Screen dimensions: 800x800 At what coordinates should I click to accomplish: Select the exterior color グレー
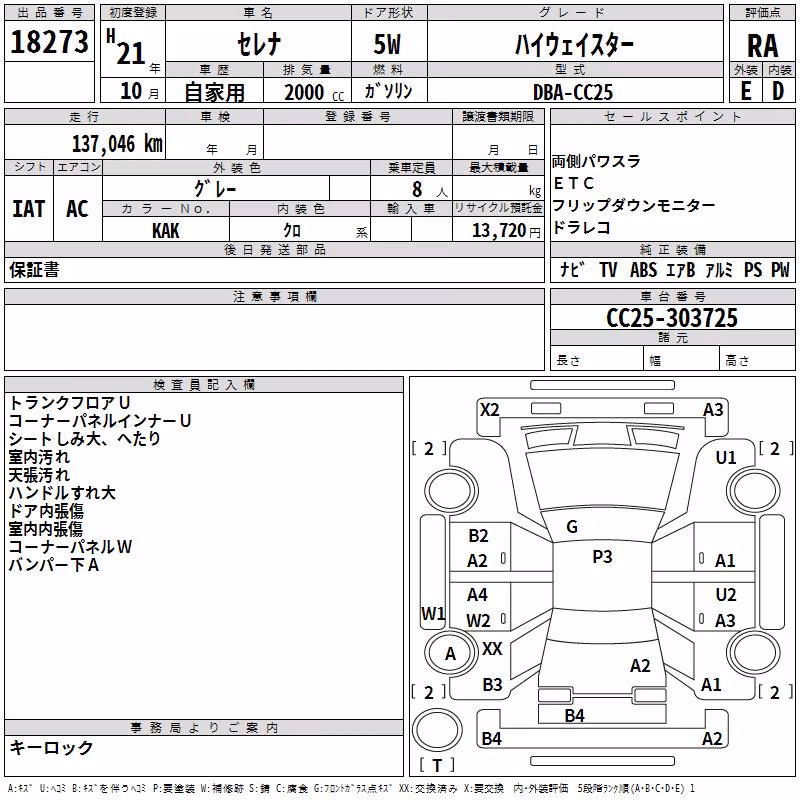215,189
